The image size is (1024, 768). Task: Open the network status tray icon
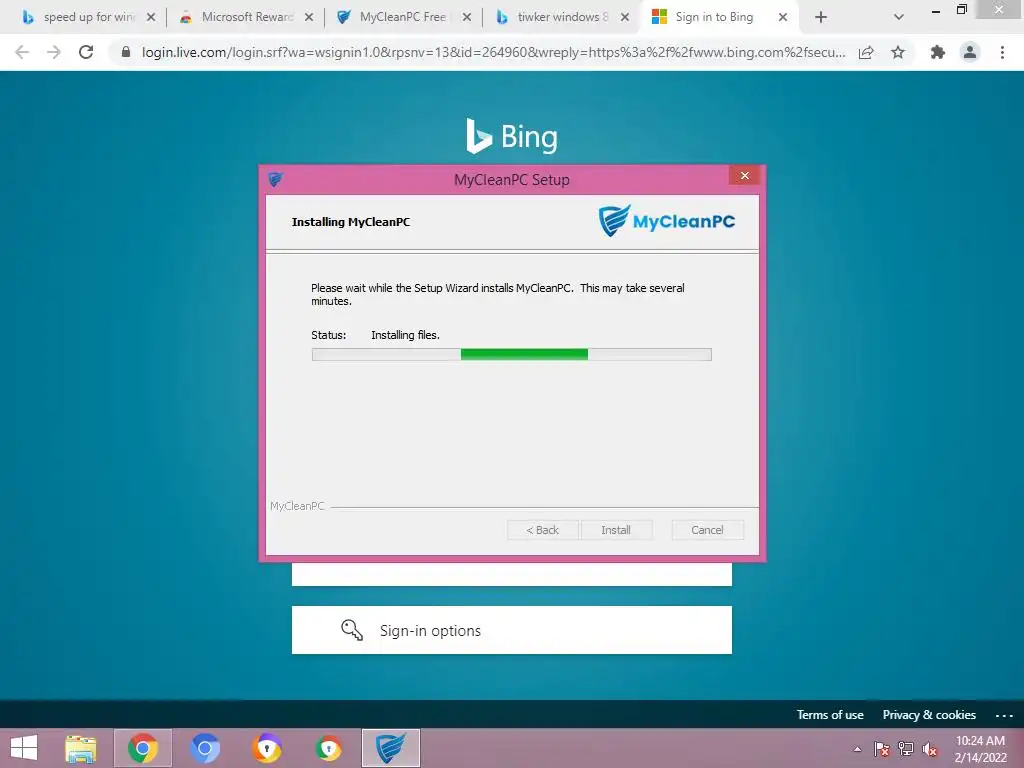(x=906, y=749)
